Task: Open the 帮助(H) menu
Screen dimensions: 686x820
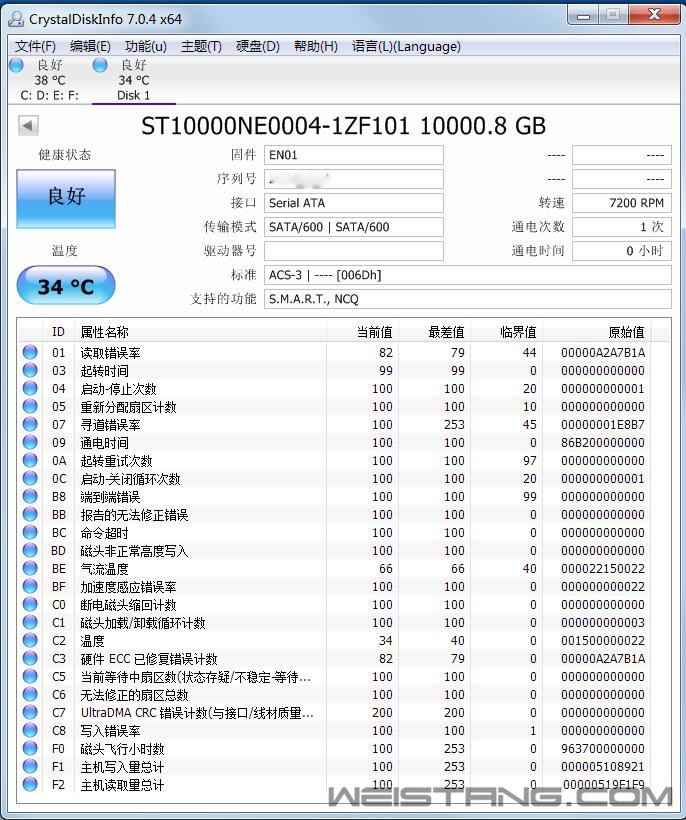Action: point(315,47)
